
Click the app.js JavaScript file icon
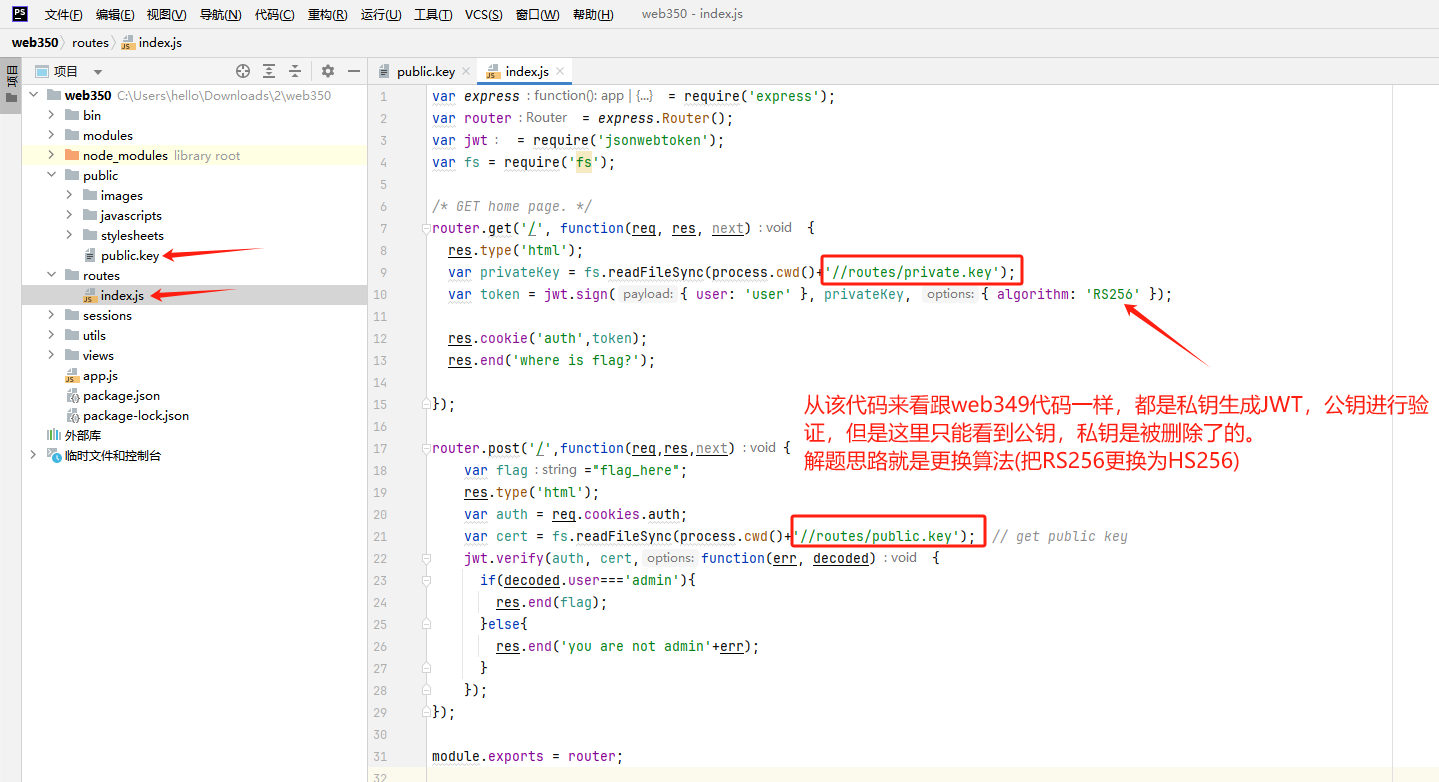[72, 375]
